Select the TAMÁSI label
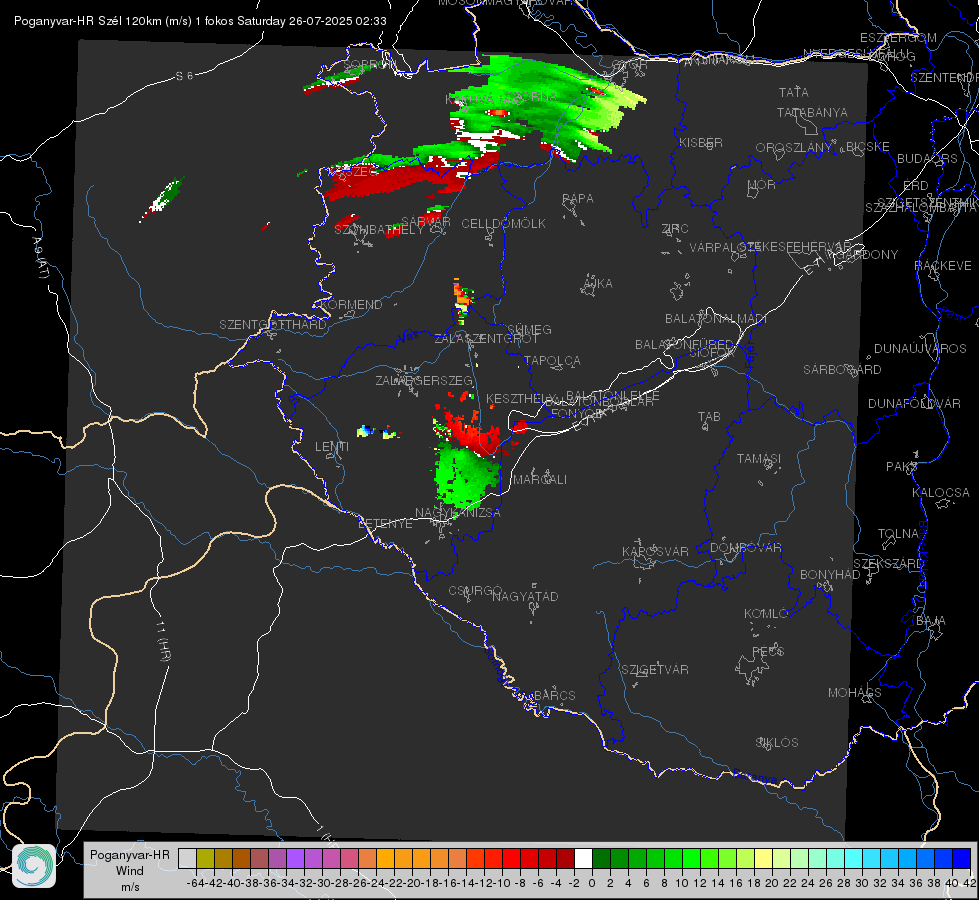Image resolution: width=979 pixels, height=900 pixels. (x=759, y=458)
